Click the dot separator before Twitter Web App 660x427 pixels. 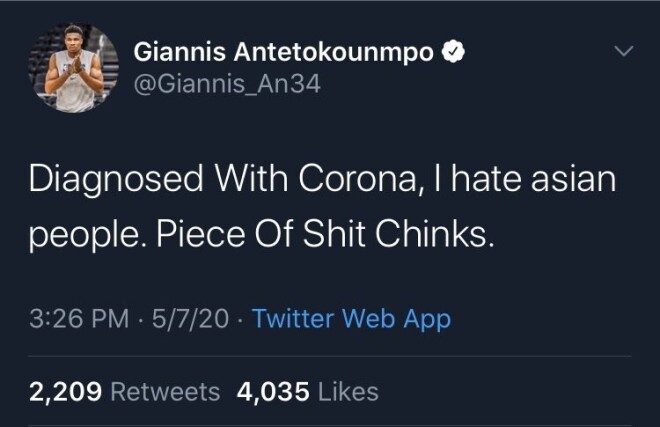241,319
